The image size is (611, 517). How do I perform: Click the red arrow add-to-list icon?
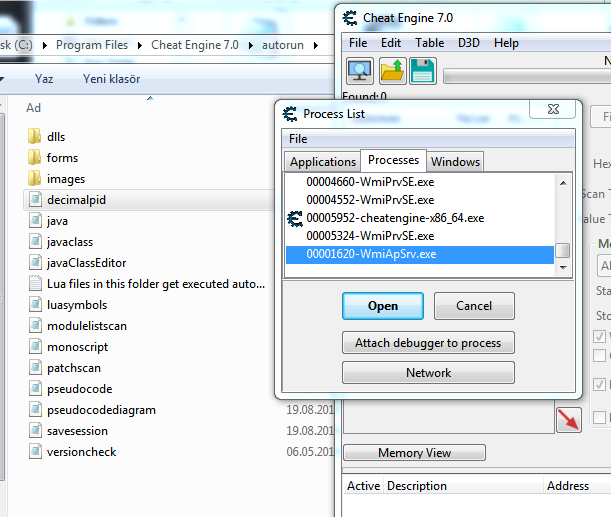[569, 420]
